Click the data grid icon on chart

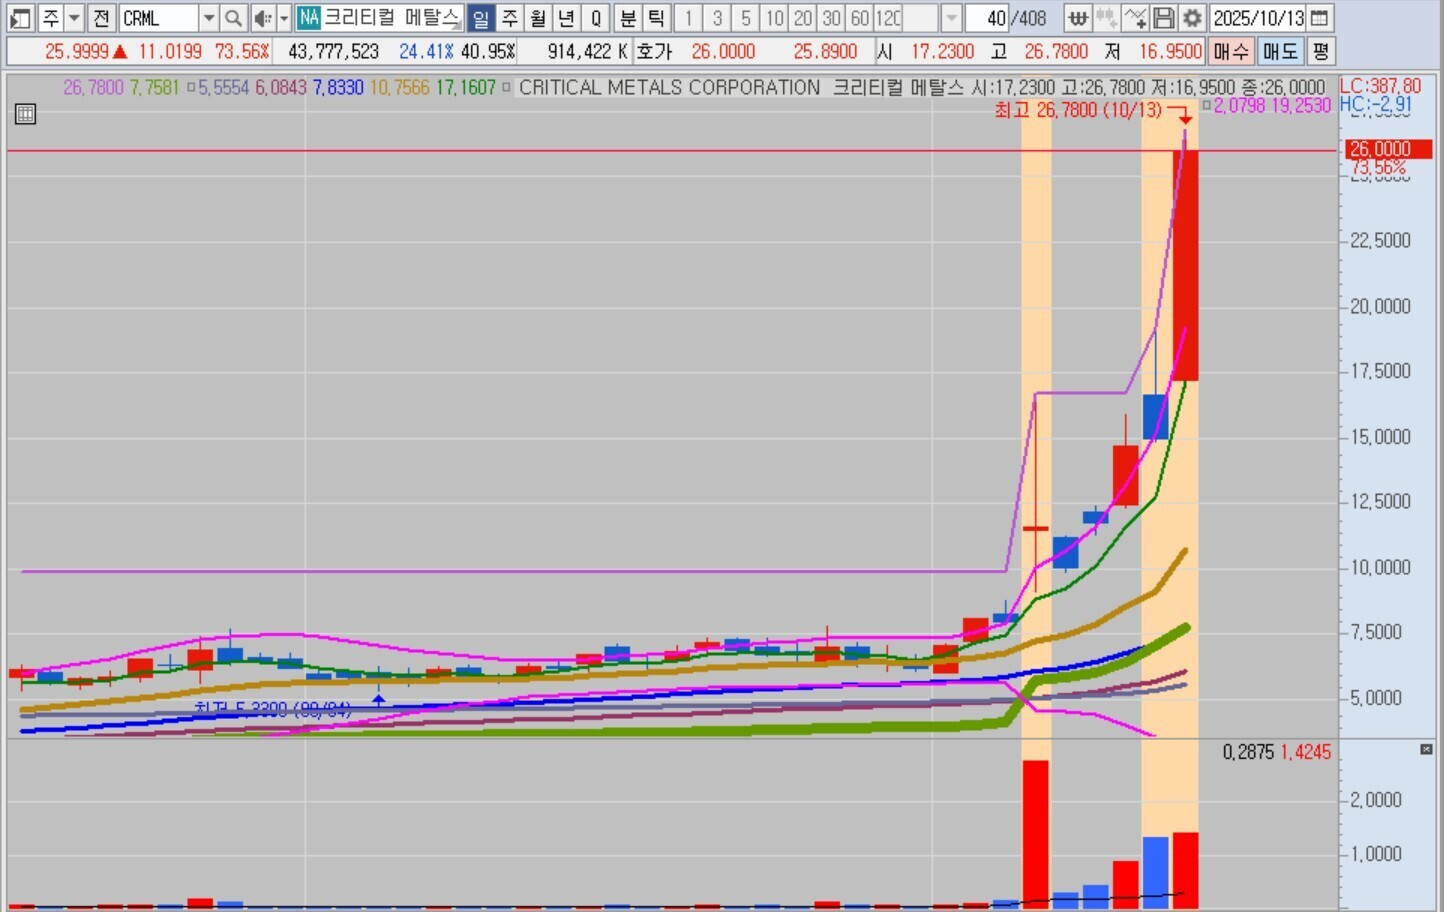(26, 114)
